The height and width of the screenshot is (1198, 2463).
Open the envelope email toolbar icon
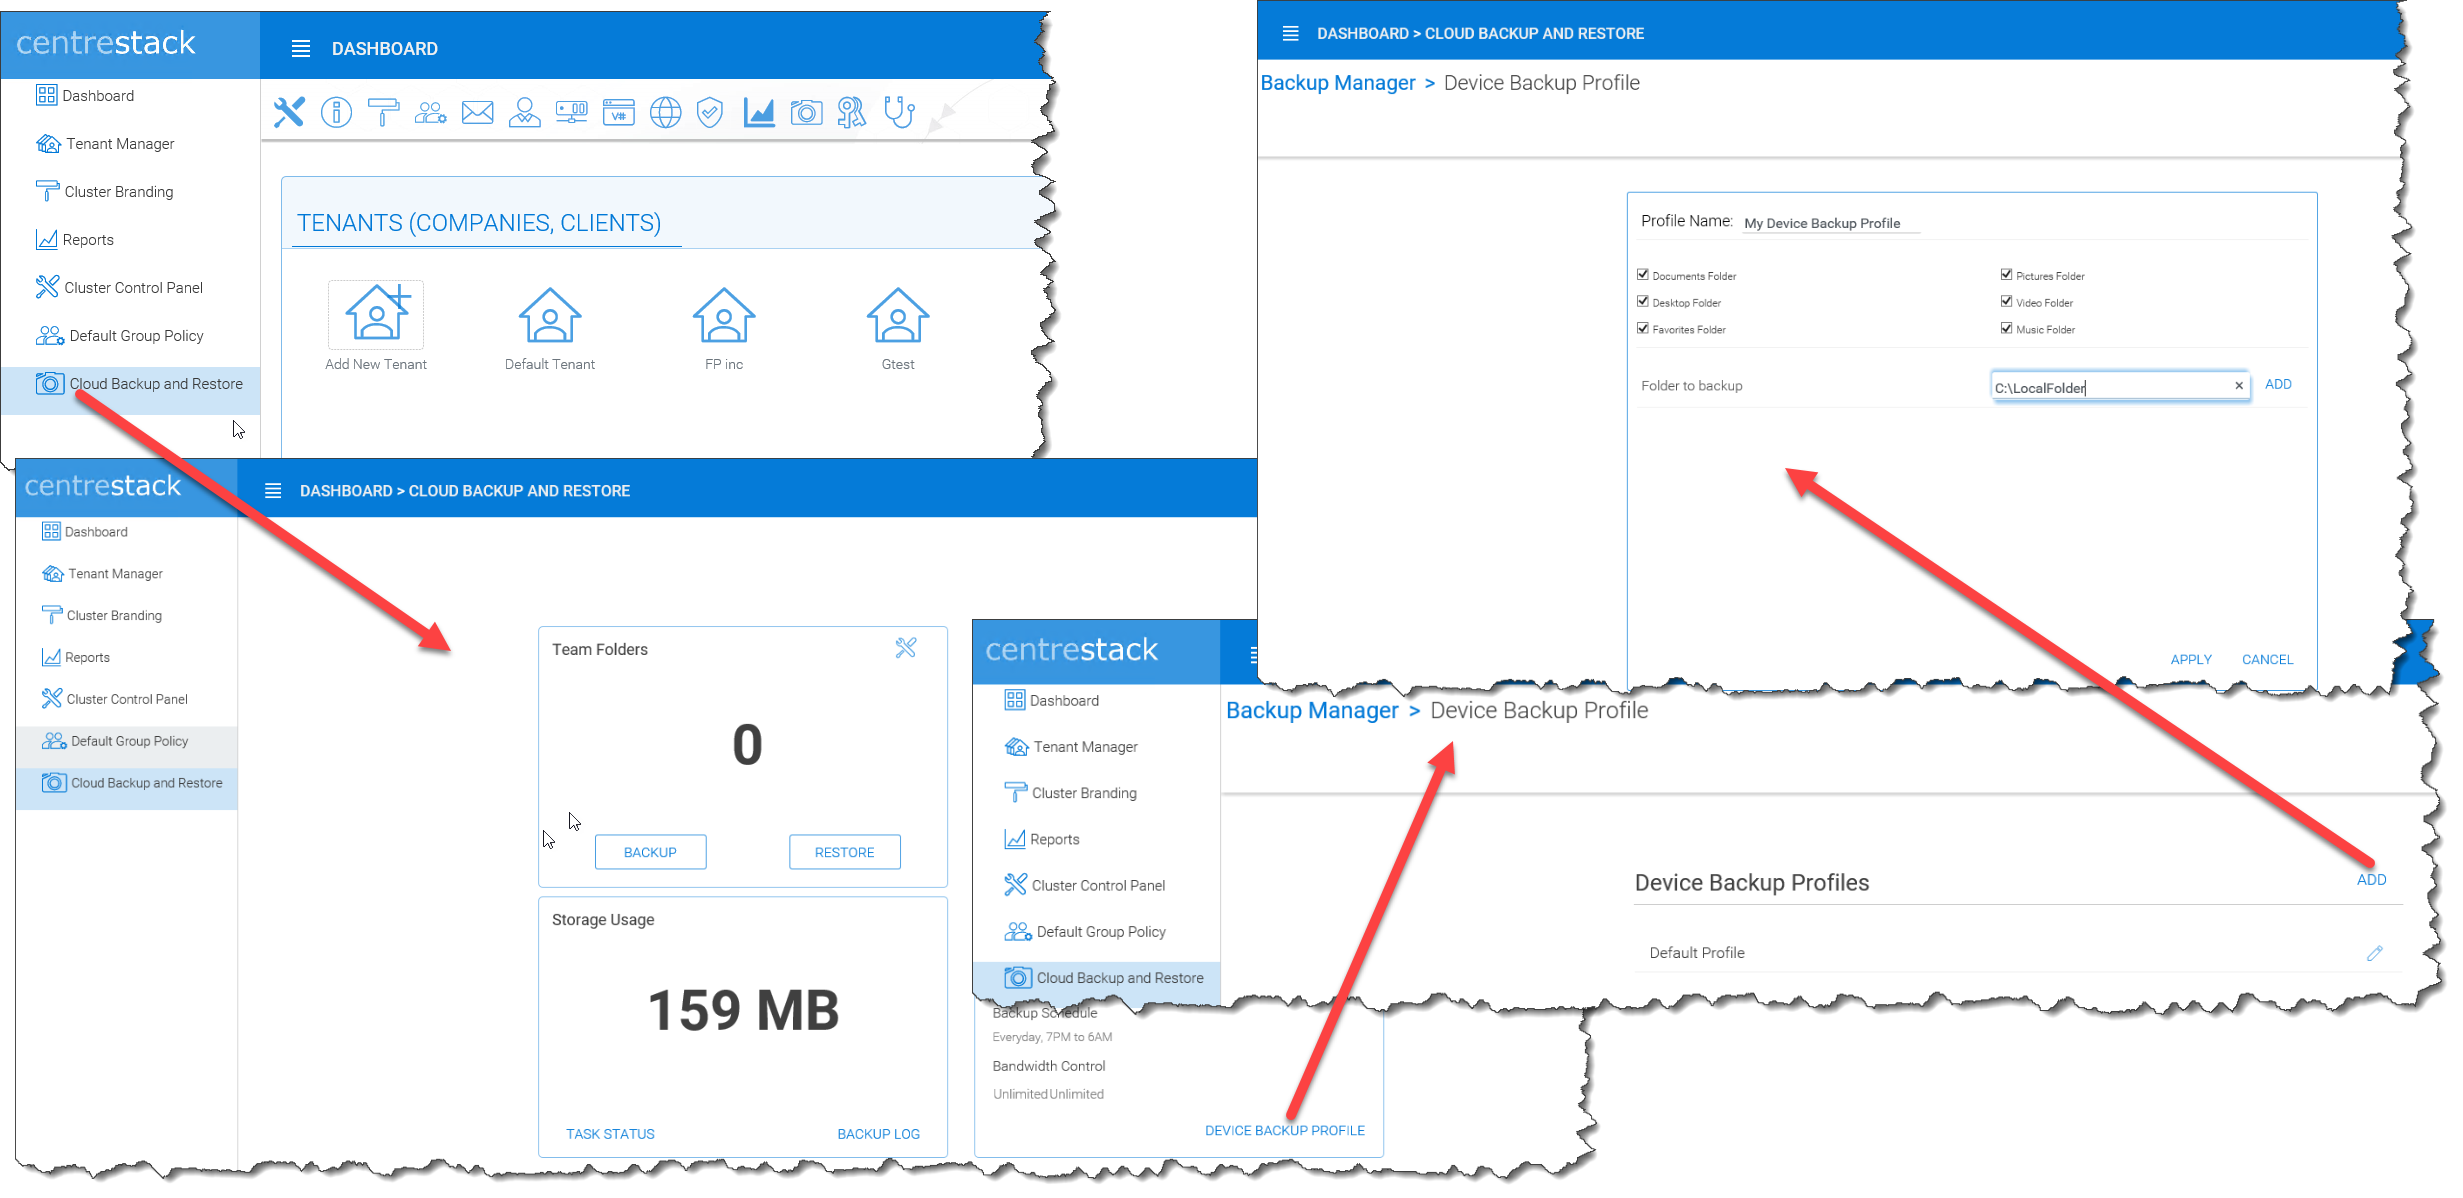477,112
